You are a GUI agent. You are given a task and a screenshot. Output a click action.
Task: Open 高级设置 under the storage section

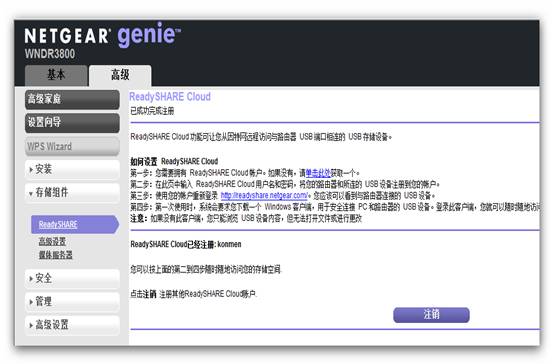[52, 241]
